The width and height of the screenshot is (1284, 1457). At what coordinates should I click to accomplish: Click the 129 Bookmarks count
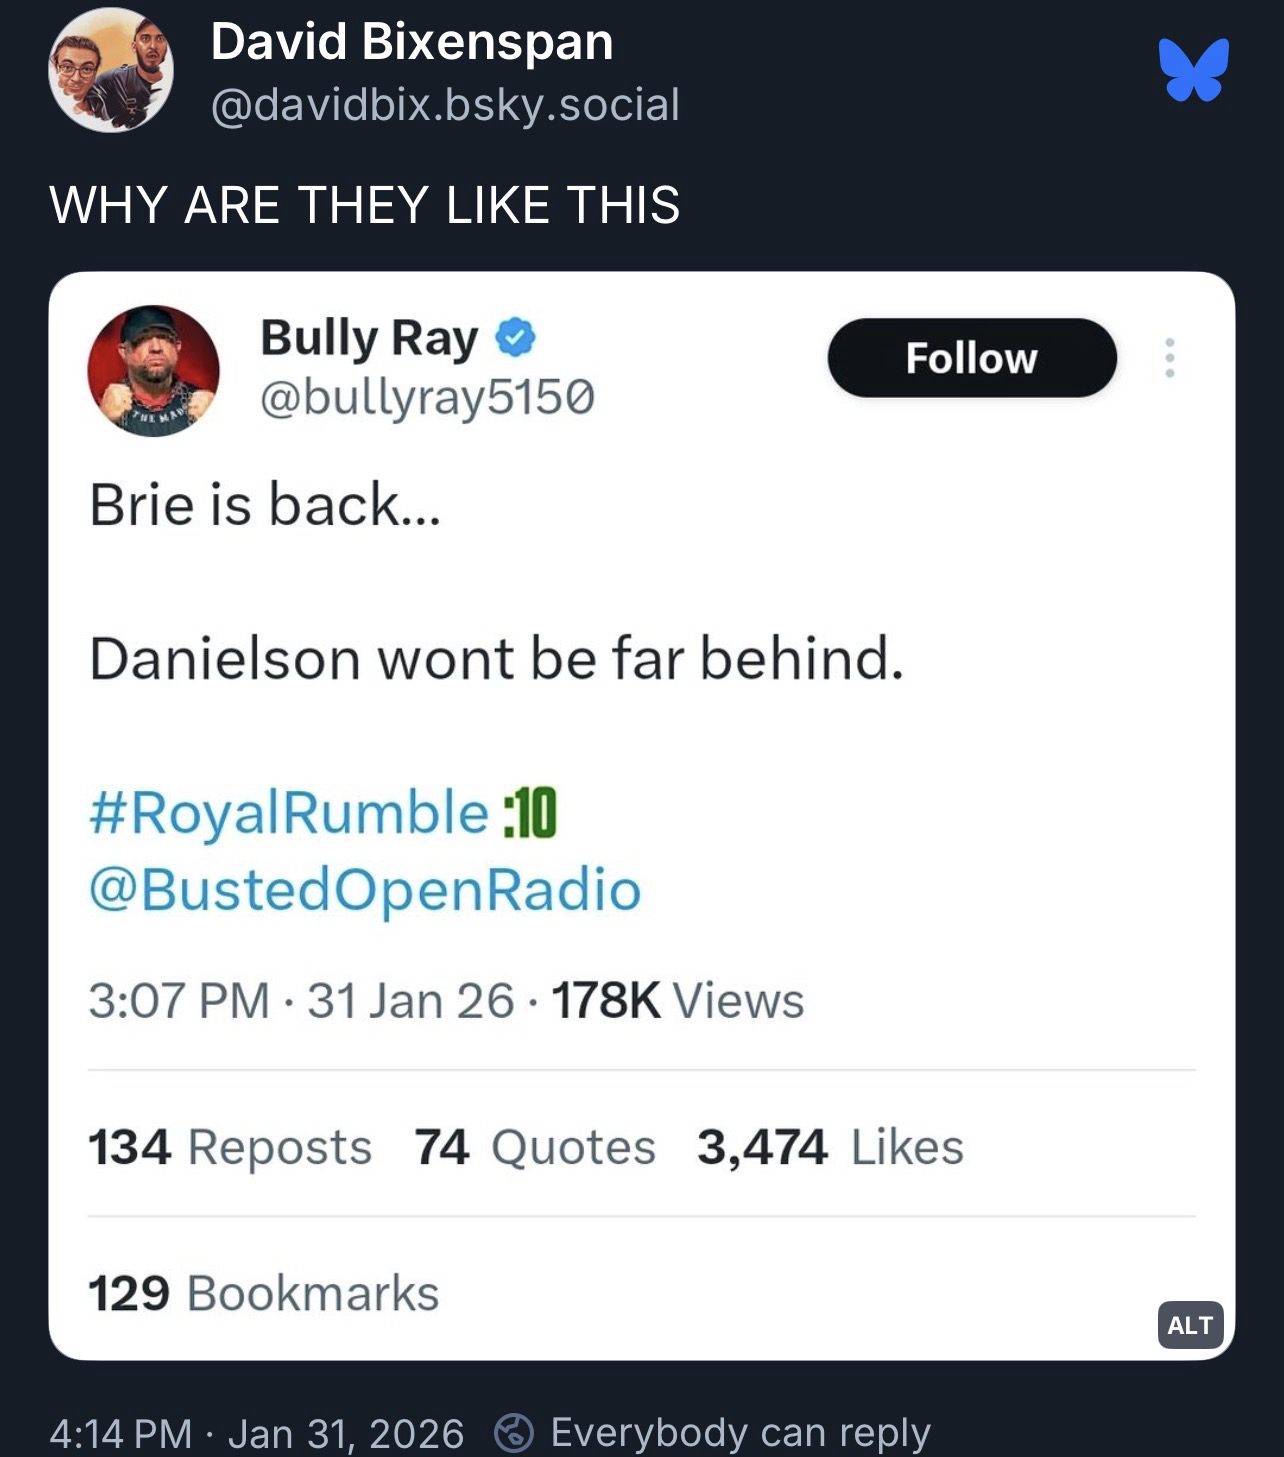pyautogui.click(x=264, y=1293)
